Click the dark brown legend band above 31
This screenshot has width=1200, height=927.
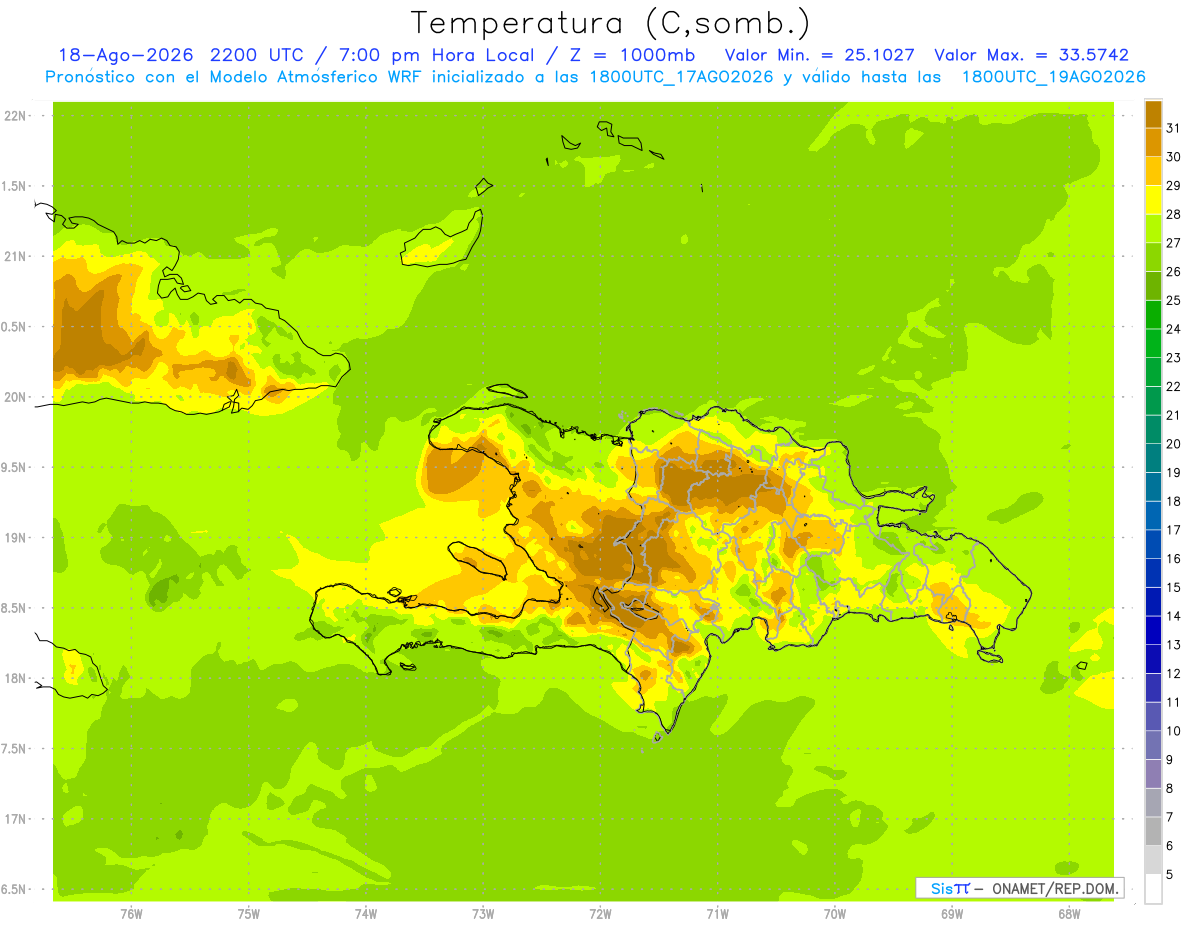point(1153,114)
